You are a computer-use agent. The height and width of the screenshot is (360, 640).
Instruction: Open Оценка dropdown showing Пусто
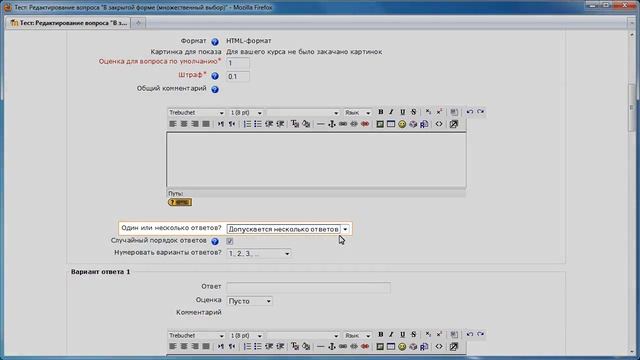(x=249, y=301)
